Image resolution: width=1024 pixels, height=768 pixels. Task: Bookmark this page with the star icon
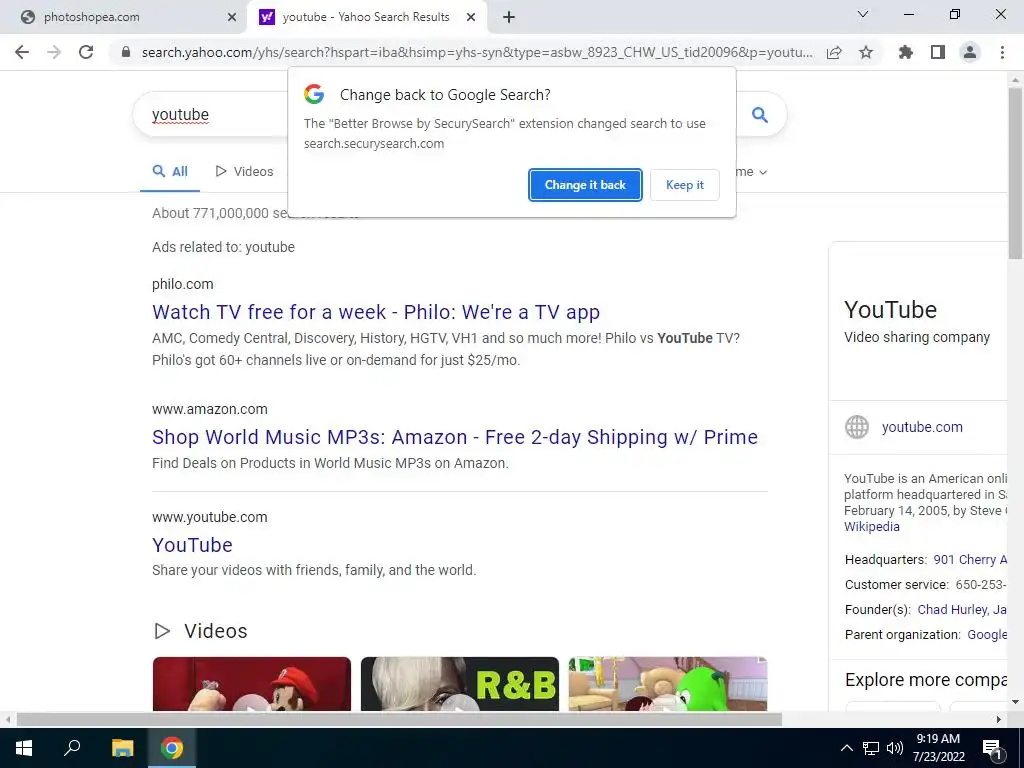click(x=866, y=52)
